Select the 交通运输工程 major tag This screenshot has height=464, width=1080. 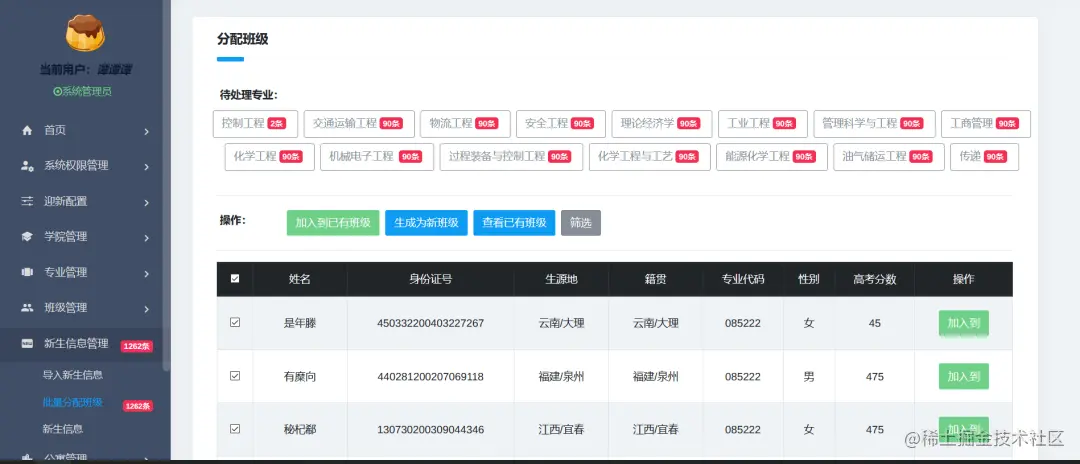point(359,124)
